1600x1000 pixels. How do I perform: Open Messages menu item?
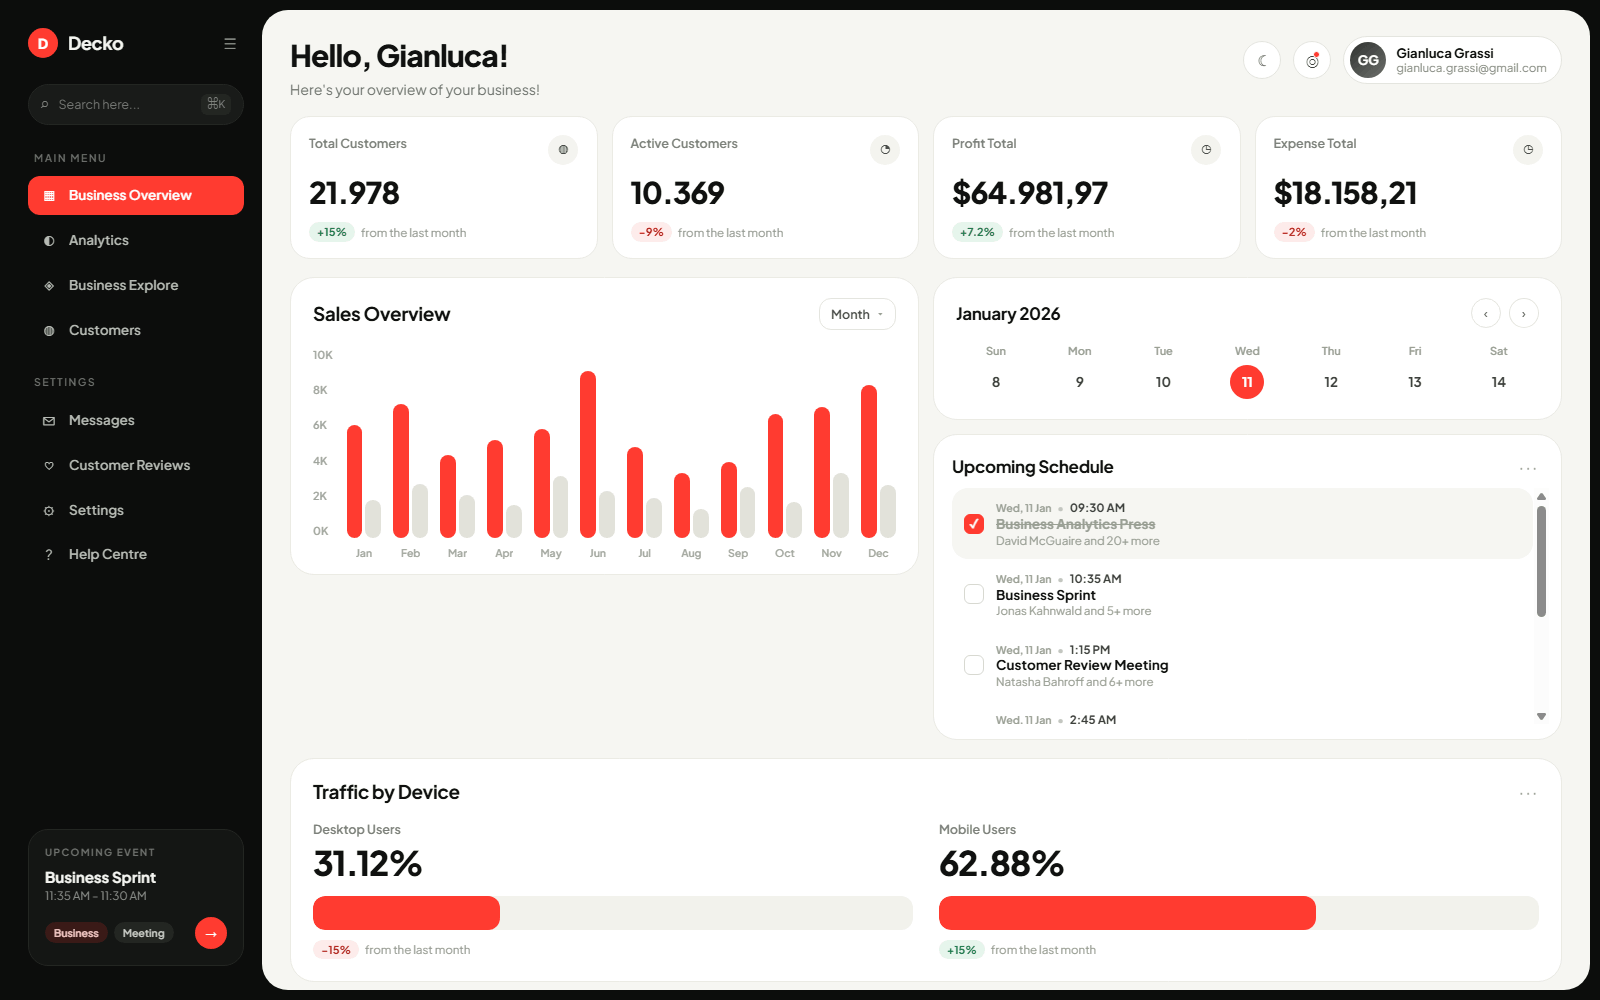click(136, 420)
